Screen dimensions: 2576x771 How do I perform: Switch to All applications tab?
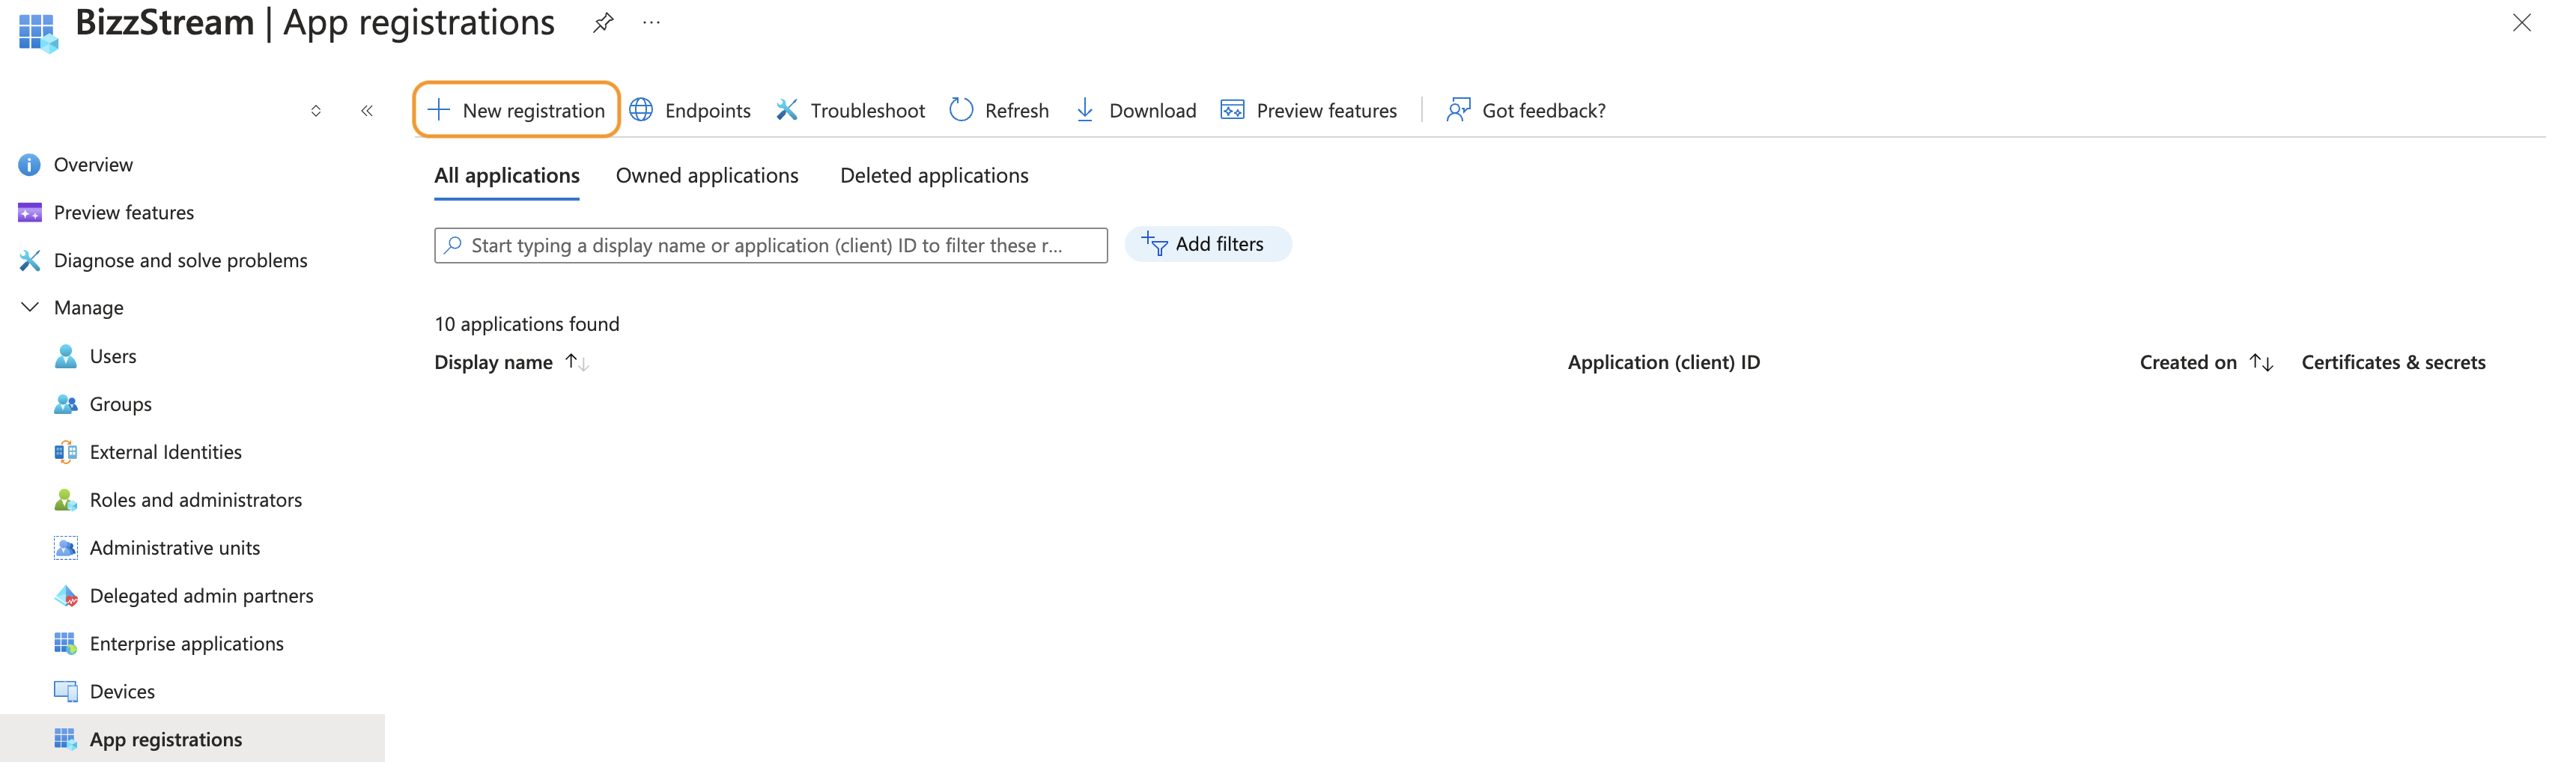tap(507, 176)
